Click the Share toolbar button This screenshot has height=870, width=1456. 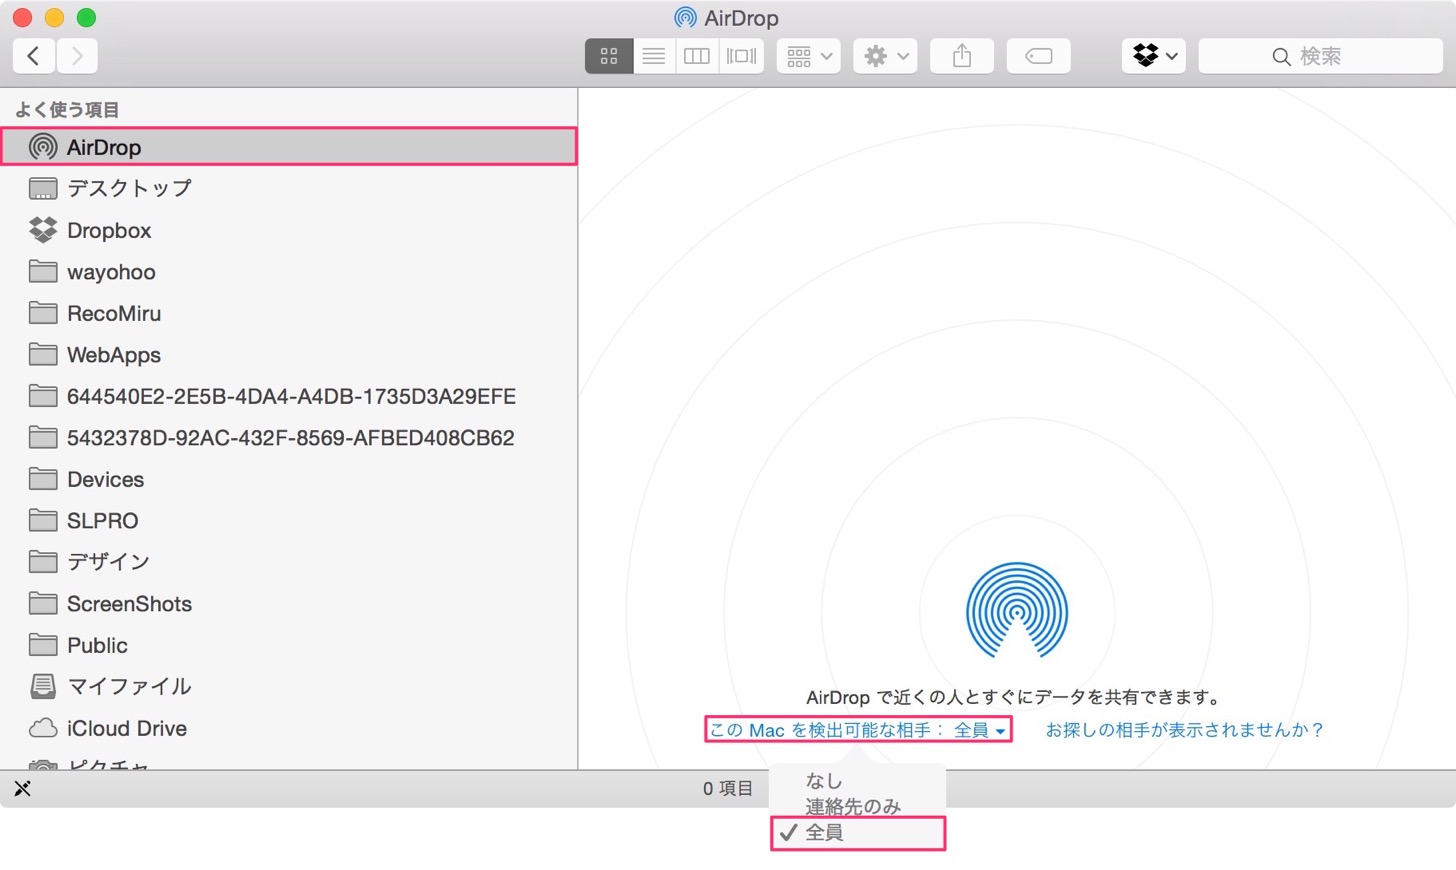[x=962, y=56]
